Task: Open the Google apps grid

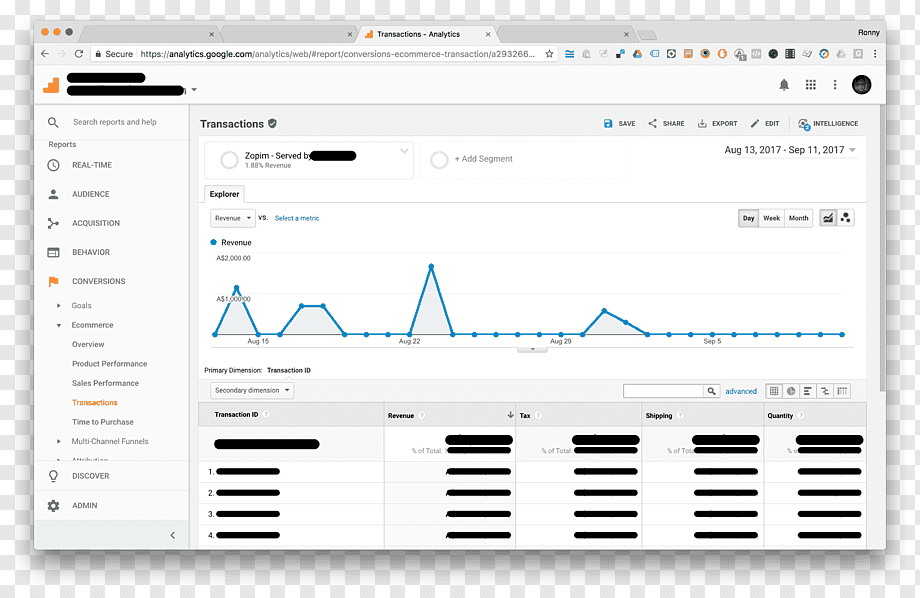Action: pyautogui.click(x=811, y=85)
